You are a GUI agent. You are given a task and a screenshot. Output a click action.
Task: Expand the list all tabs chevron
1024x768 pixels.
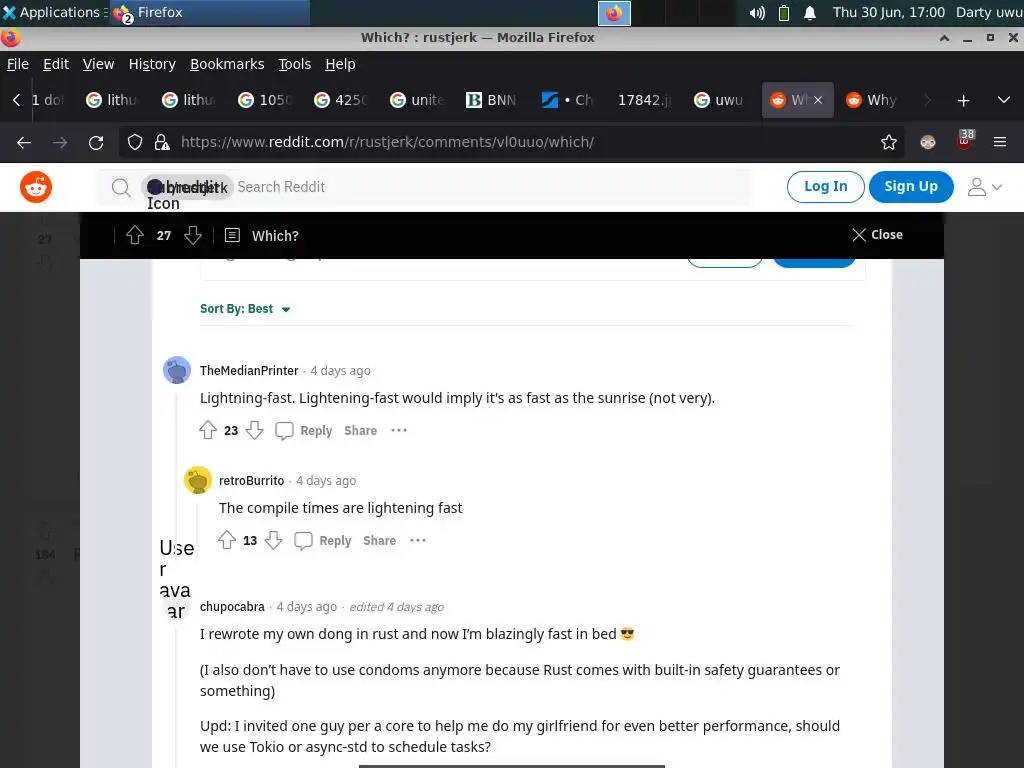click(x=1004, y=100)
